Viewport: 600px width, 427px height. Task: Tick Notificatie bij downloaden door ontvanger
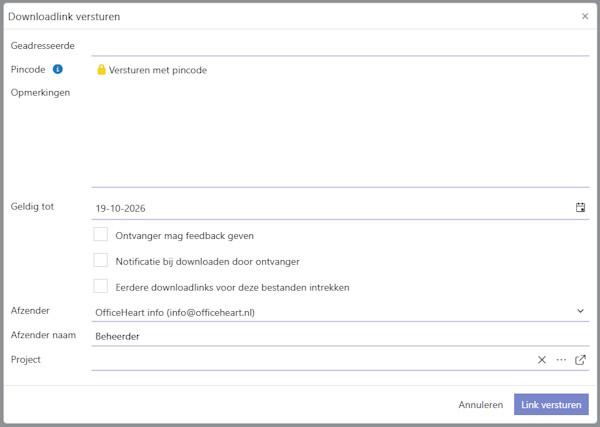pos(101,260)
